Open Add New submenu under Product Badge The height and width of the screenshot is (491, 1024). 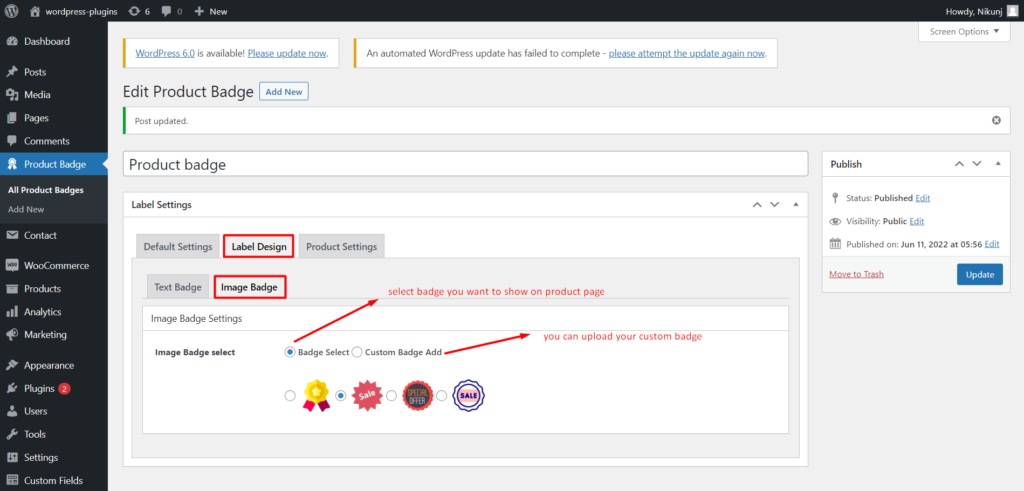click(x=26, y=210)
